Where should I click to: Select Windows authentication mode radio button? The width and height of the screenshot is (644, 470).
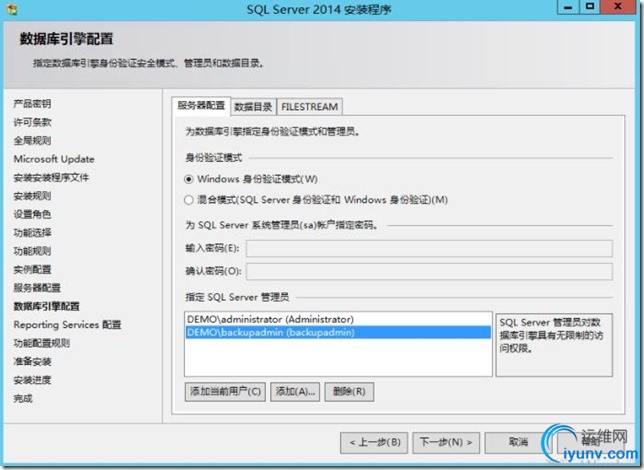[x=189, y=179]
